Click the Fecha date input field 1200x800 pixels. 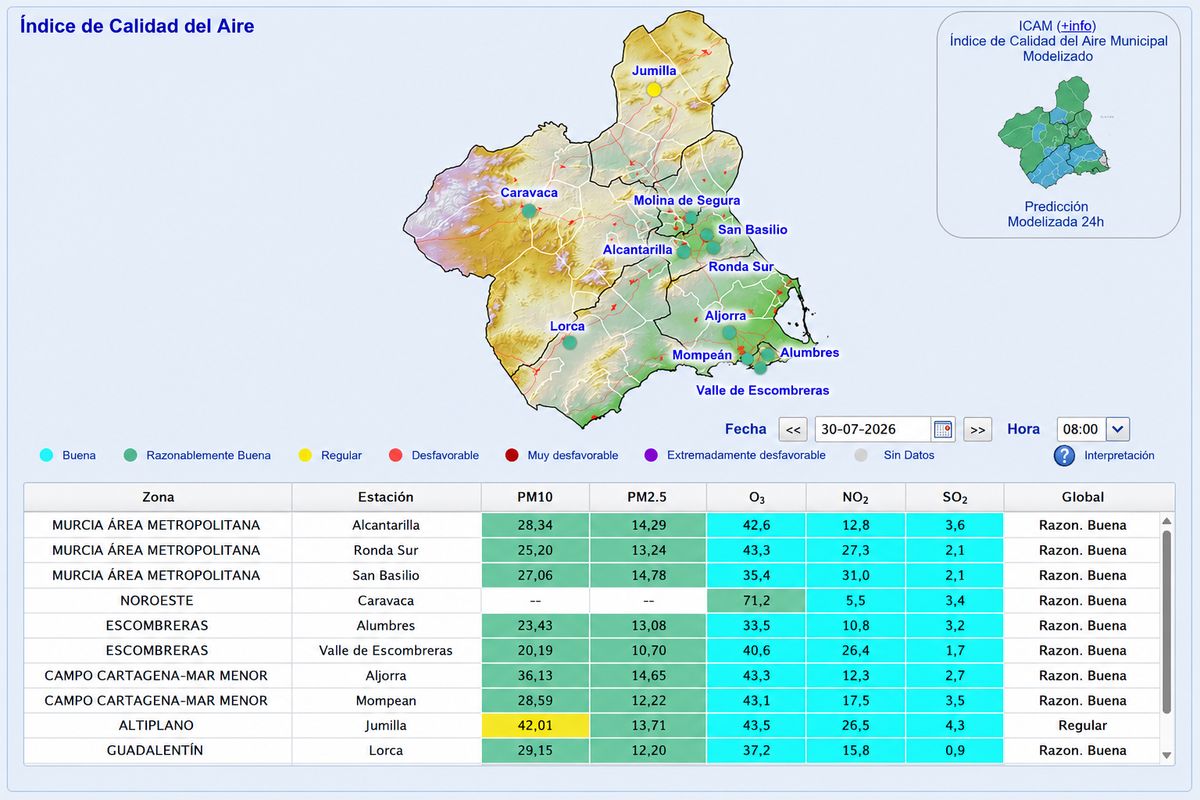(874, 430)
